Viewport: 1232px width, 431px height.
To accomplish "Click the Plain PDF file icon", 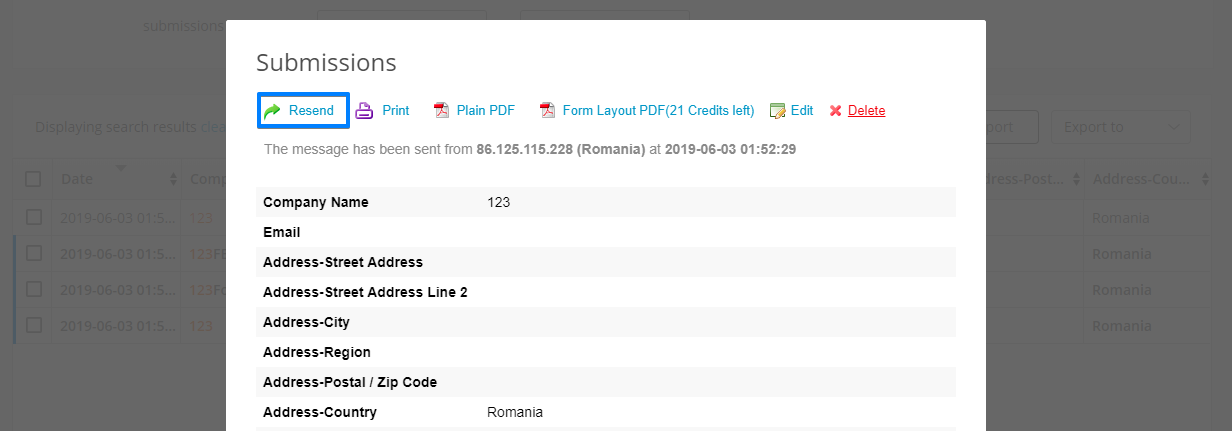I will pos(441,111).
